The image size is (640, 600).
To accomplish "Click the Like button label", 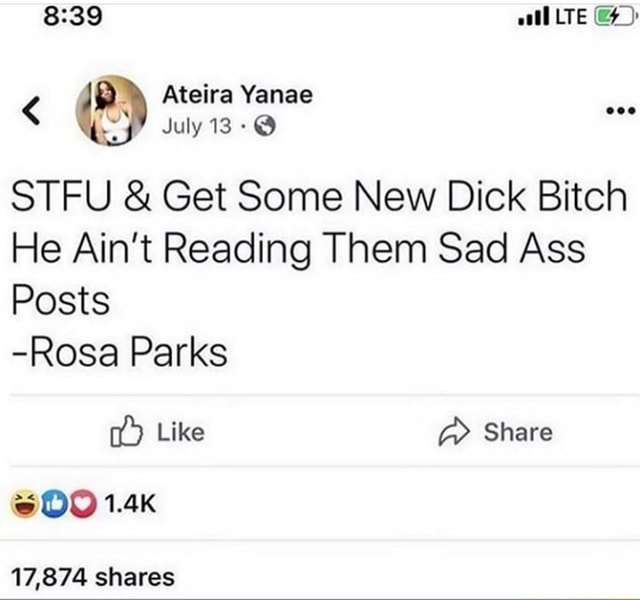I will pyautogui.click(x=181, y=432).
